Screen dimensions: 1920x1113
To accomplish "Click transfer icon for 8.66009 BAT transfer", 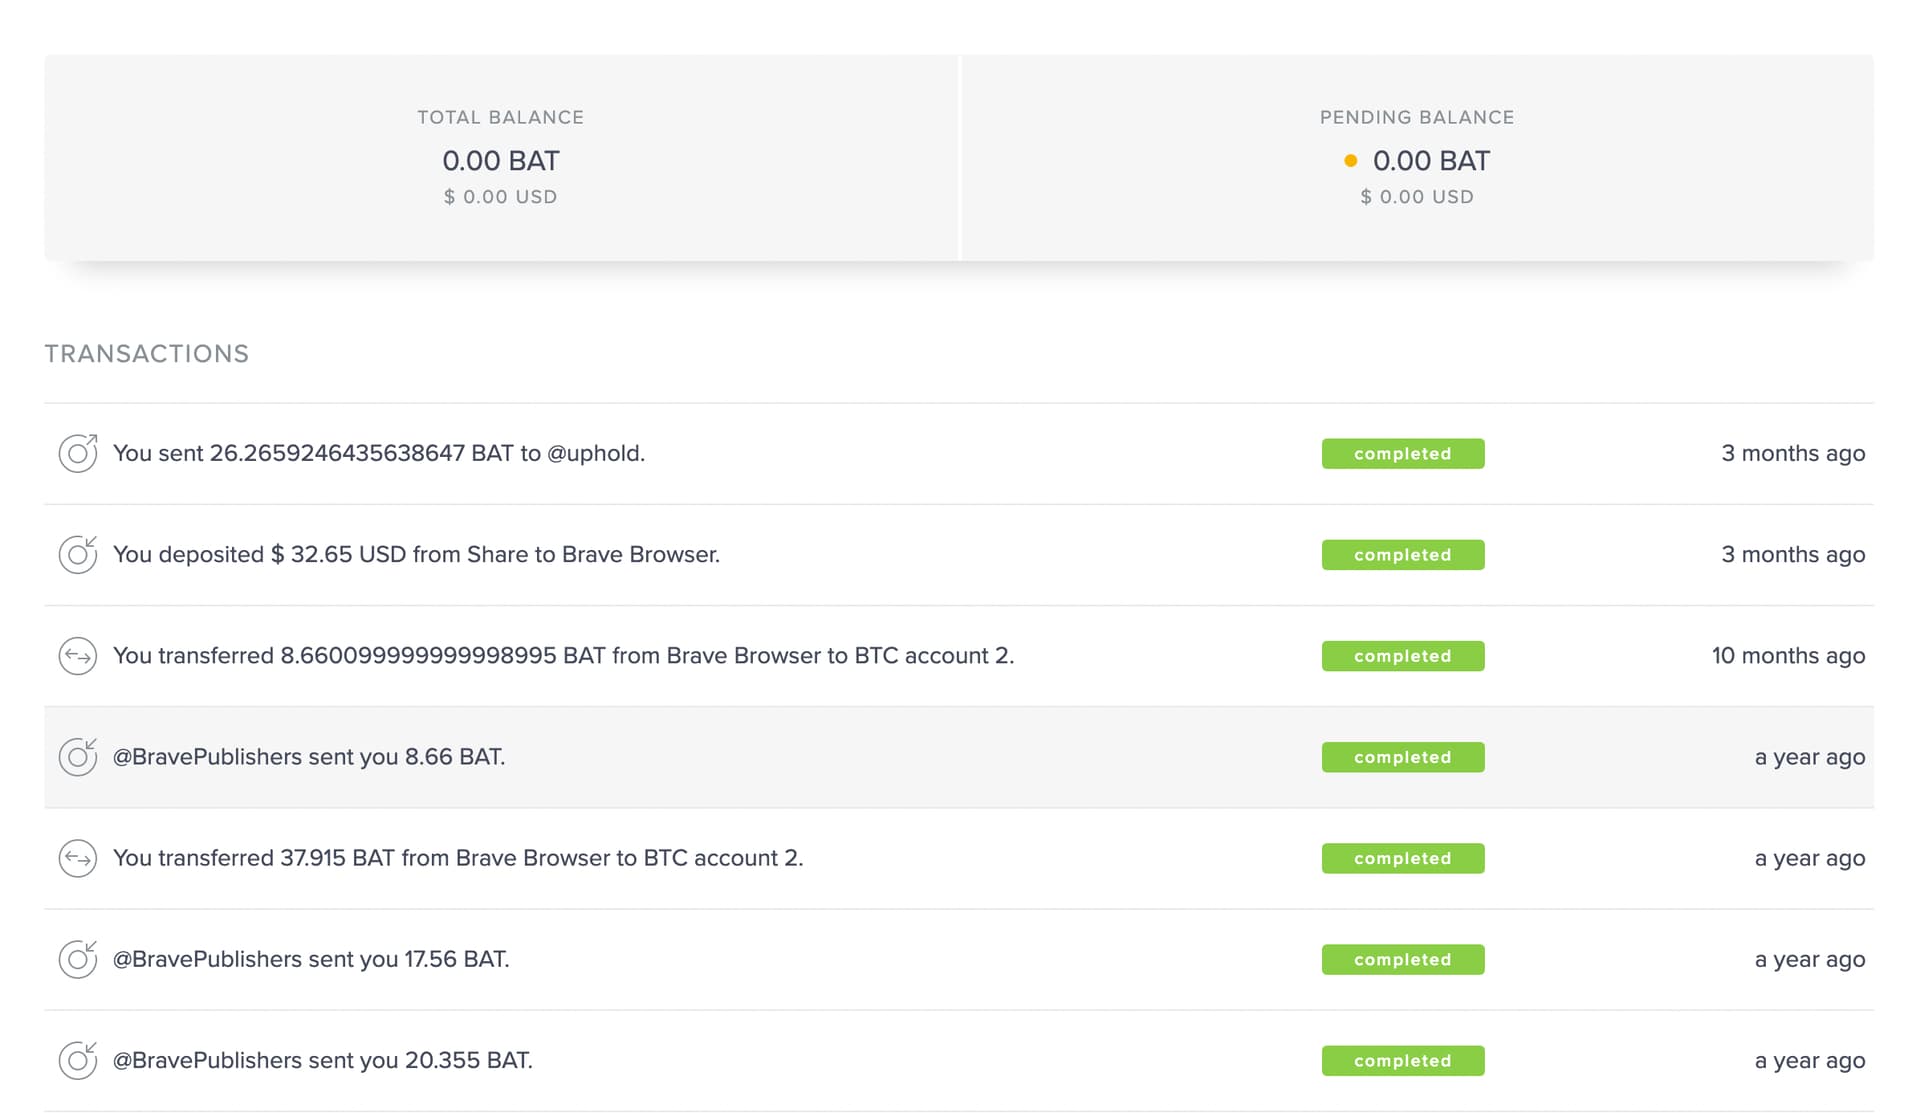I will (77, 656).
